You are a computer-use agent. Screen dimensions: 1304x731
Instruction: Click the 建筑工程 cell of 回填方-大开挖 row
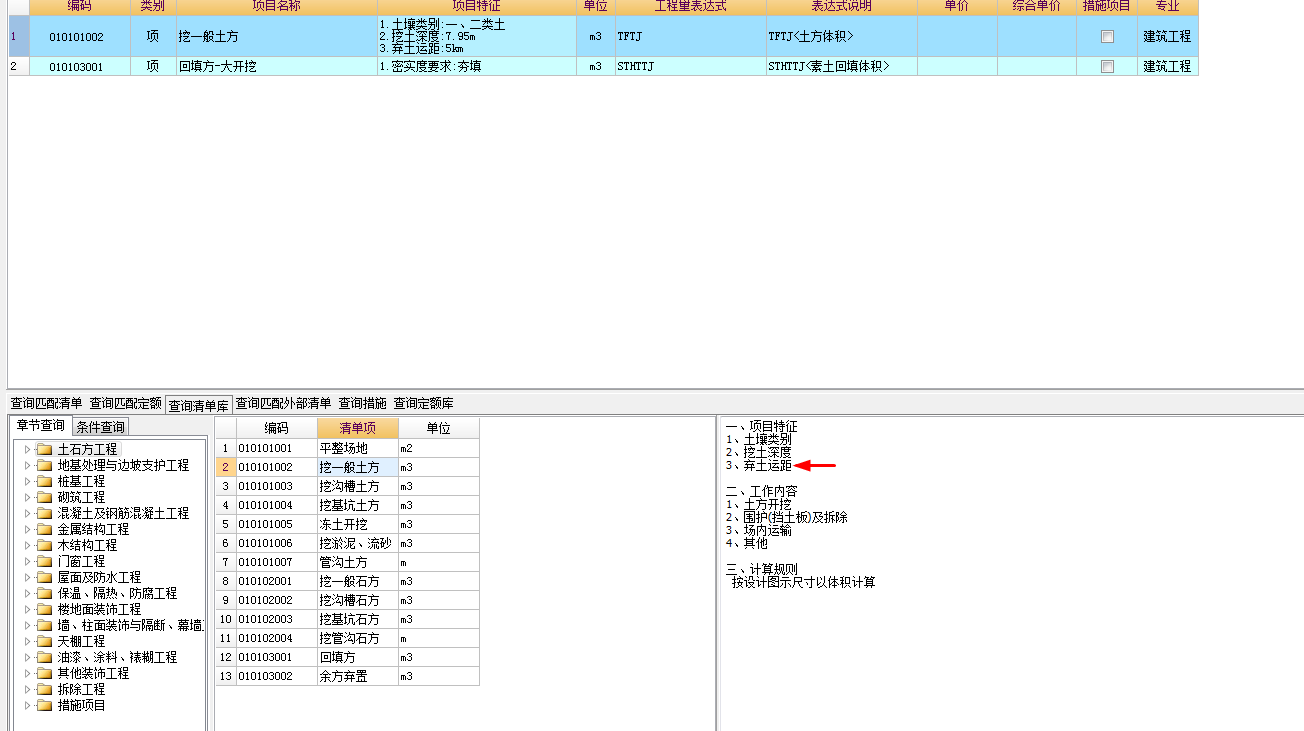coord(1167,66)
